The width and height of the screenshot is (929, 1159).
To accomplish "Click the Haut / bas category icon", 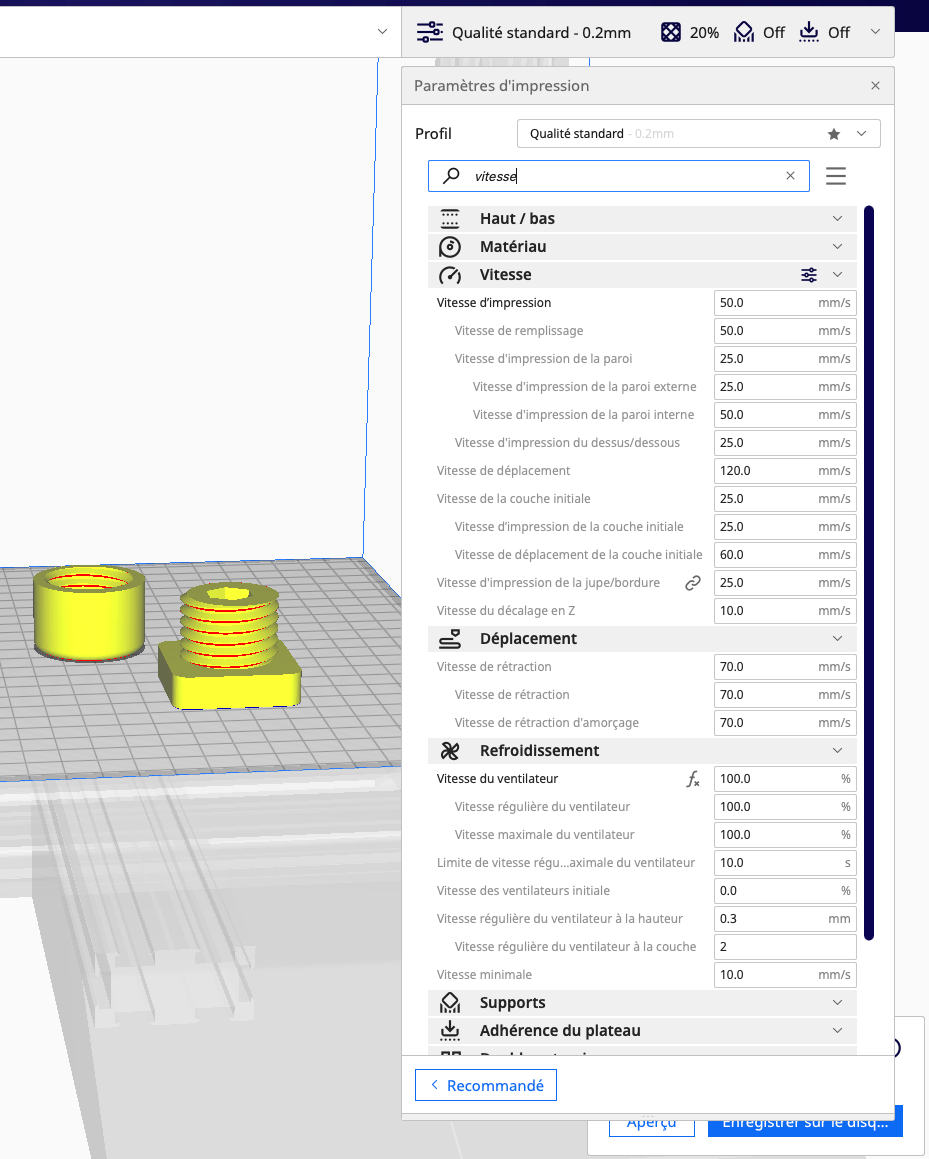I will pos(450,219).
